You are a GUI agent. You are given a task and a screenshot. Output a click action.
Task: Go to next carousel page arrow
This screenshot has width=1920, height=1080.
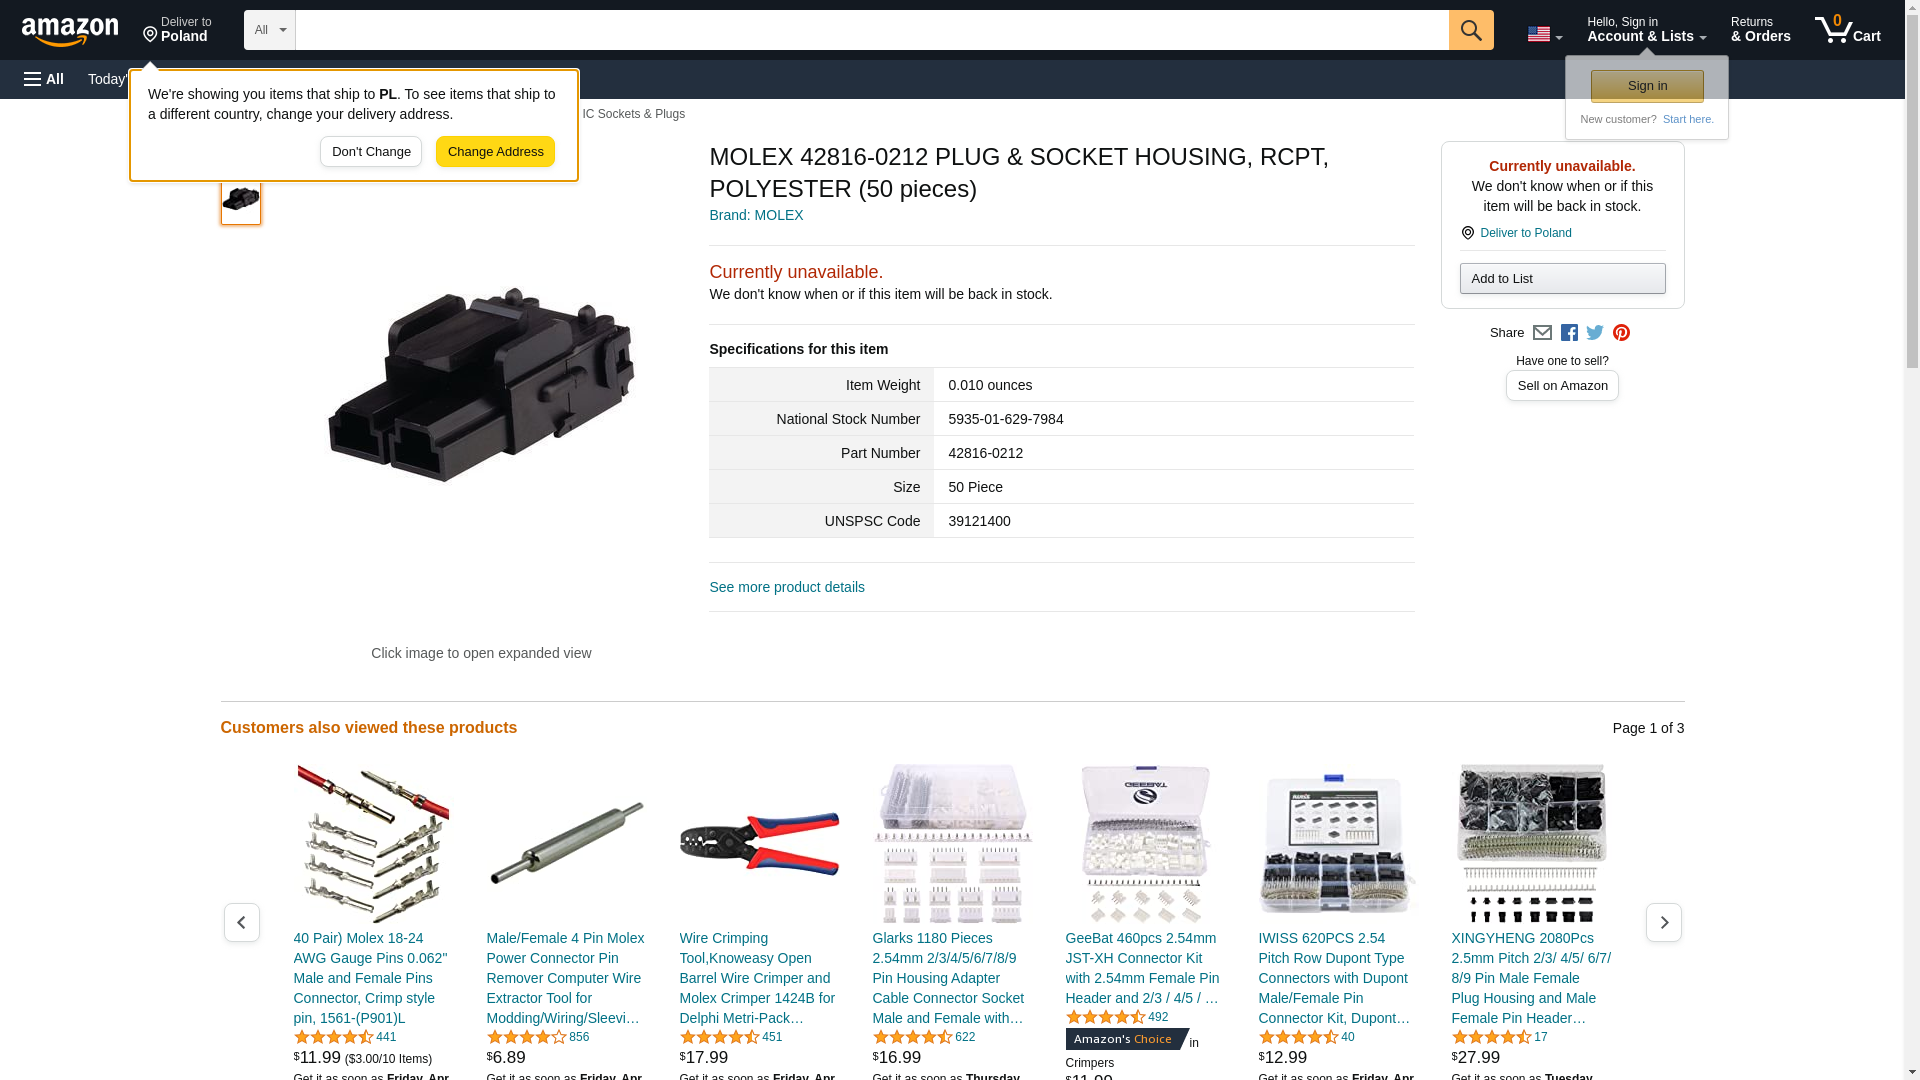[1664, 922]
